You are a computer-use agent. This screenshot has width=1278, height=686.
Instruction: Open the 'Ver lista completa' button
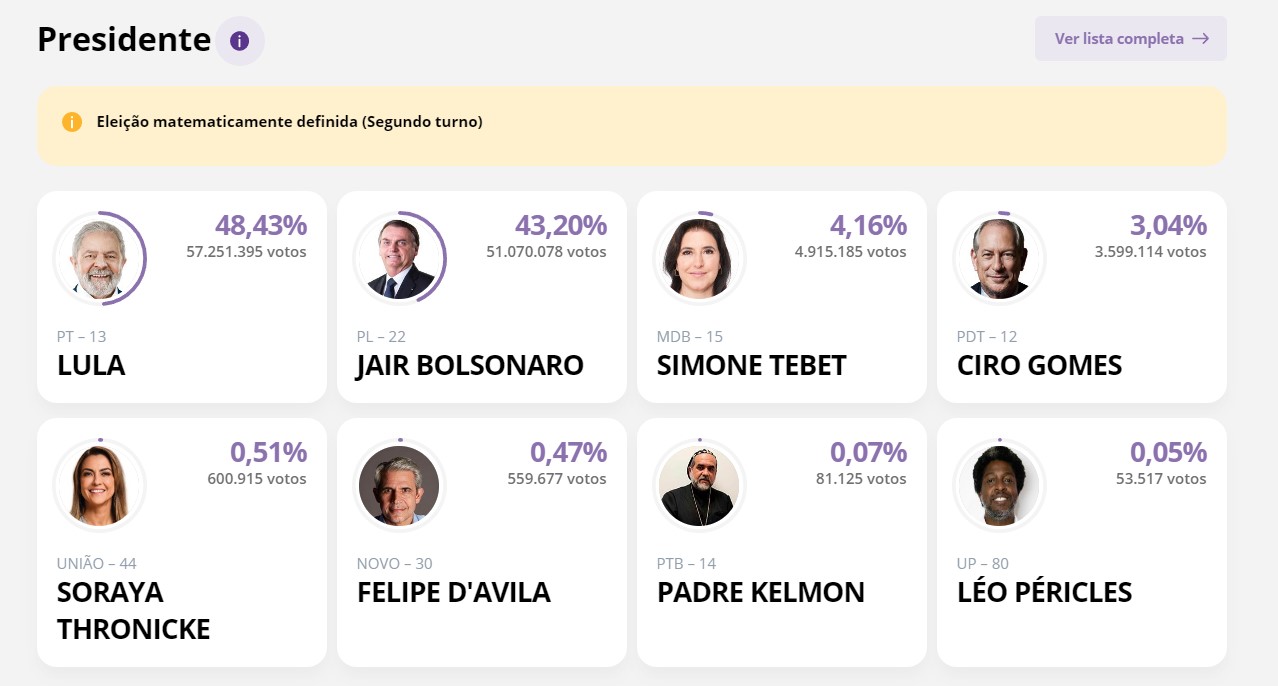coord(1130,39)
